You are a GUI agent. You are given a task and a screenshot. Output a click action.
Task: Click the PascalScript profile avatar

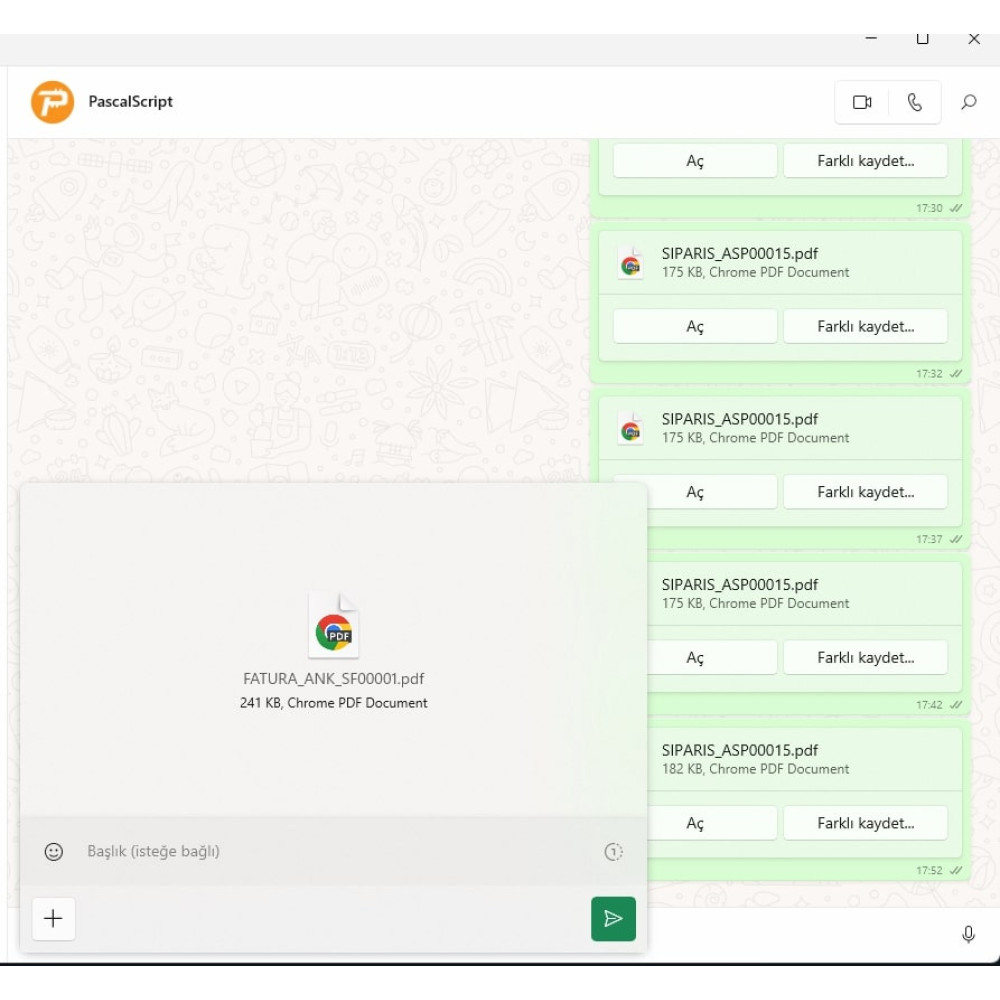(52, 102)
